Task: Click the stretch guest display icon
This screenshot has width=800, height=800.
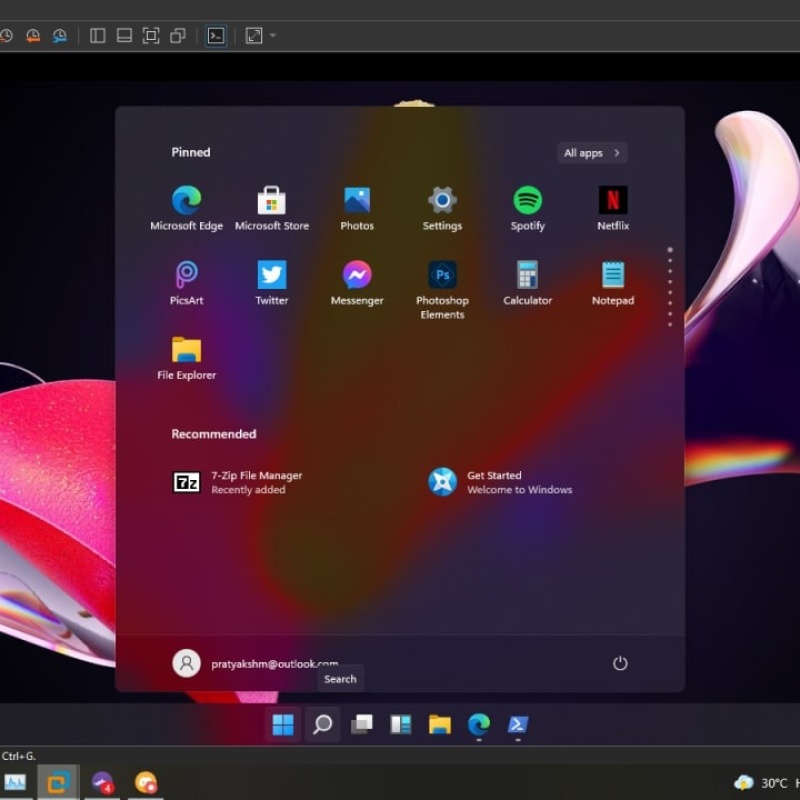Action: pyautogui.click(x=254, y=36)
